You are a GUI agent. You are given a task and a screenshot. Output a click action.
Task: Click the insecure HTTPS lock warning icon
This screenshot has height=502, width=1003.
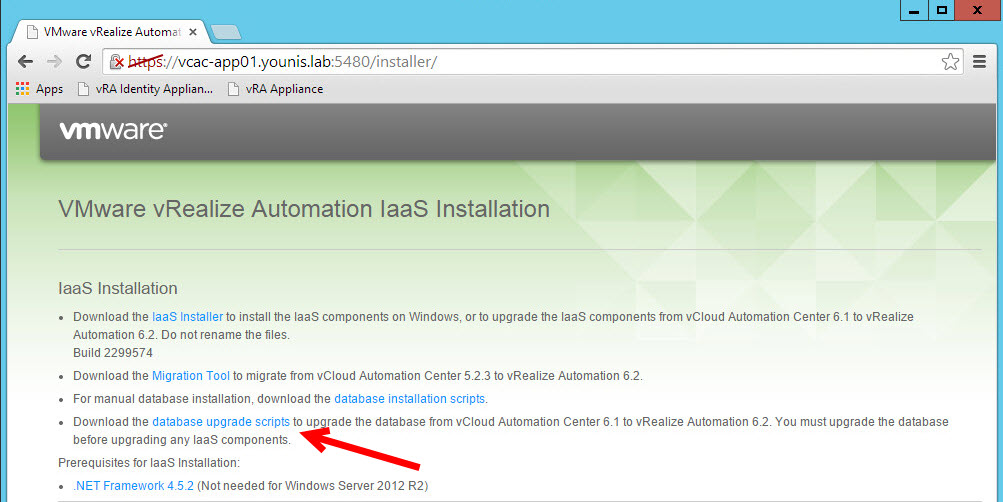(x=119, y=62)
